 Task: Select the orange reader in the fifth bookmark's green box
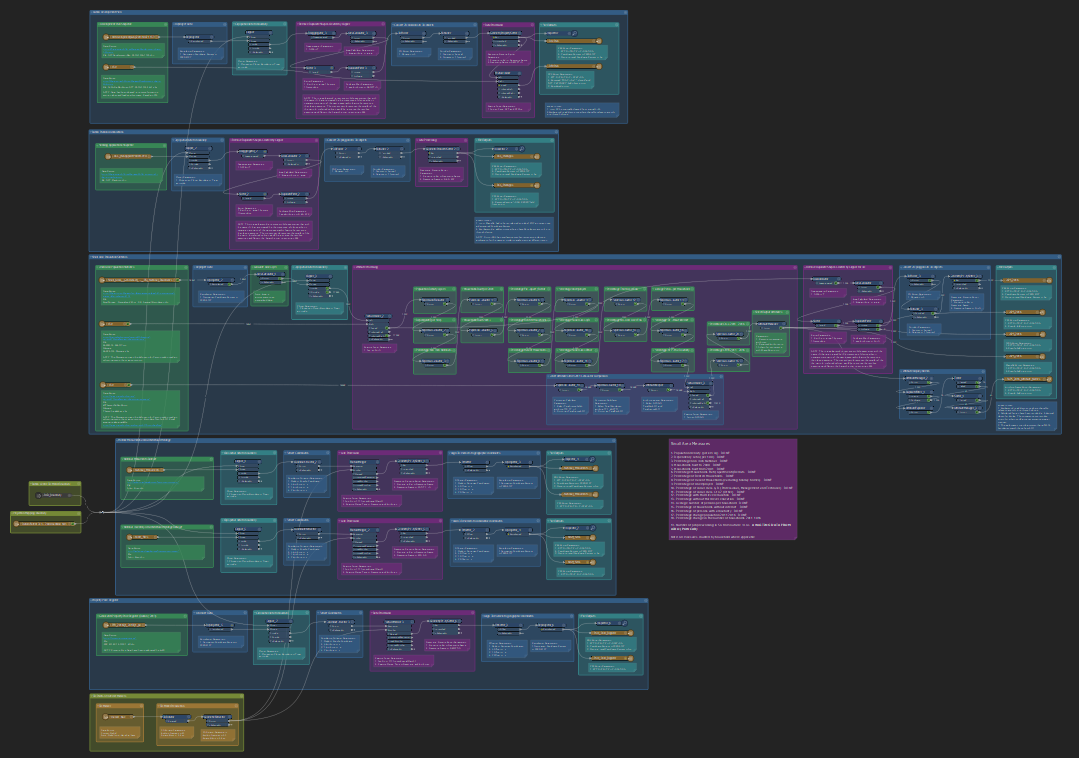(125, 625)
